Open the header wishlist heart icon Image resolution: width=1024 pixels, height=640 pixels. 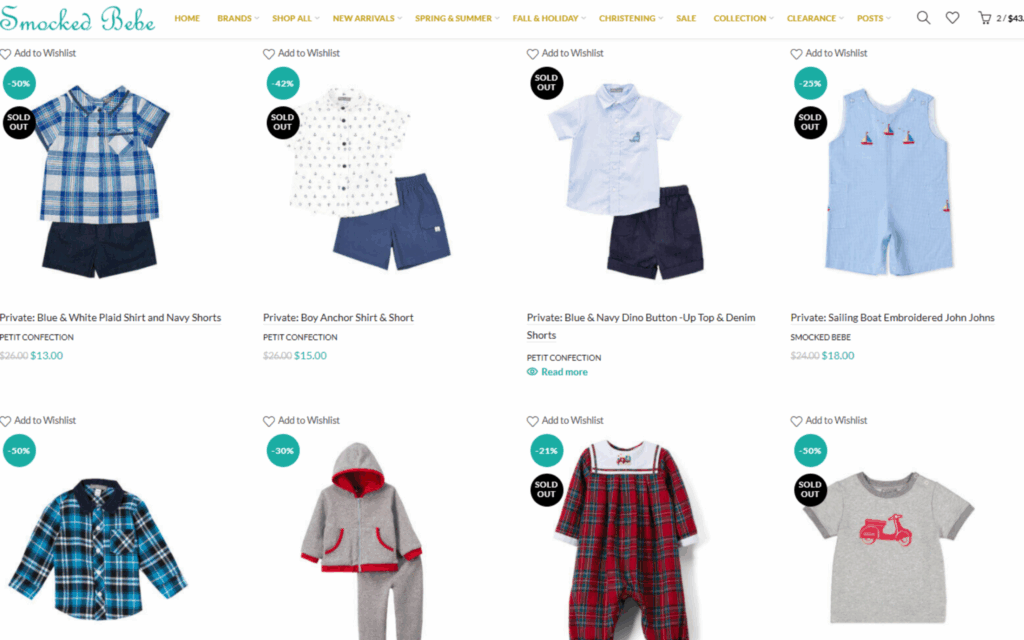pos(952,18)
